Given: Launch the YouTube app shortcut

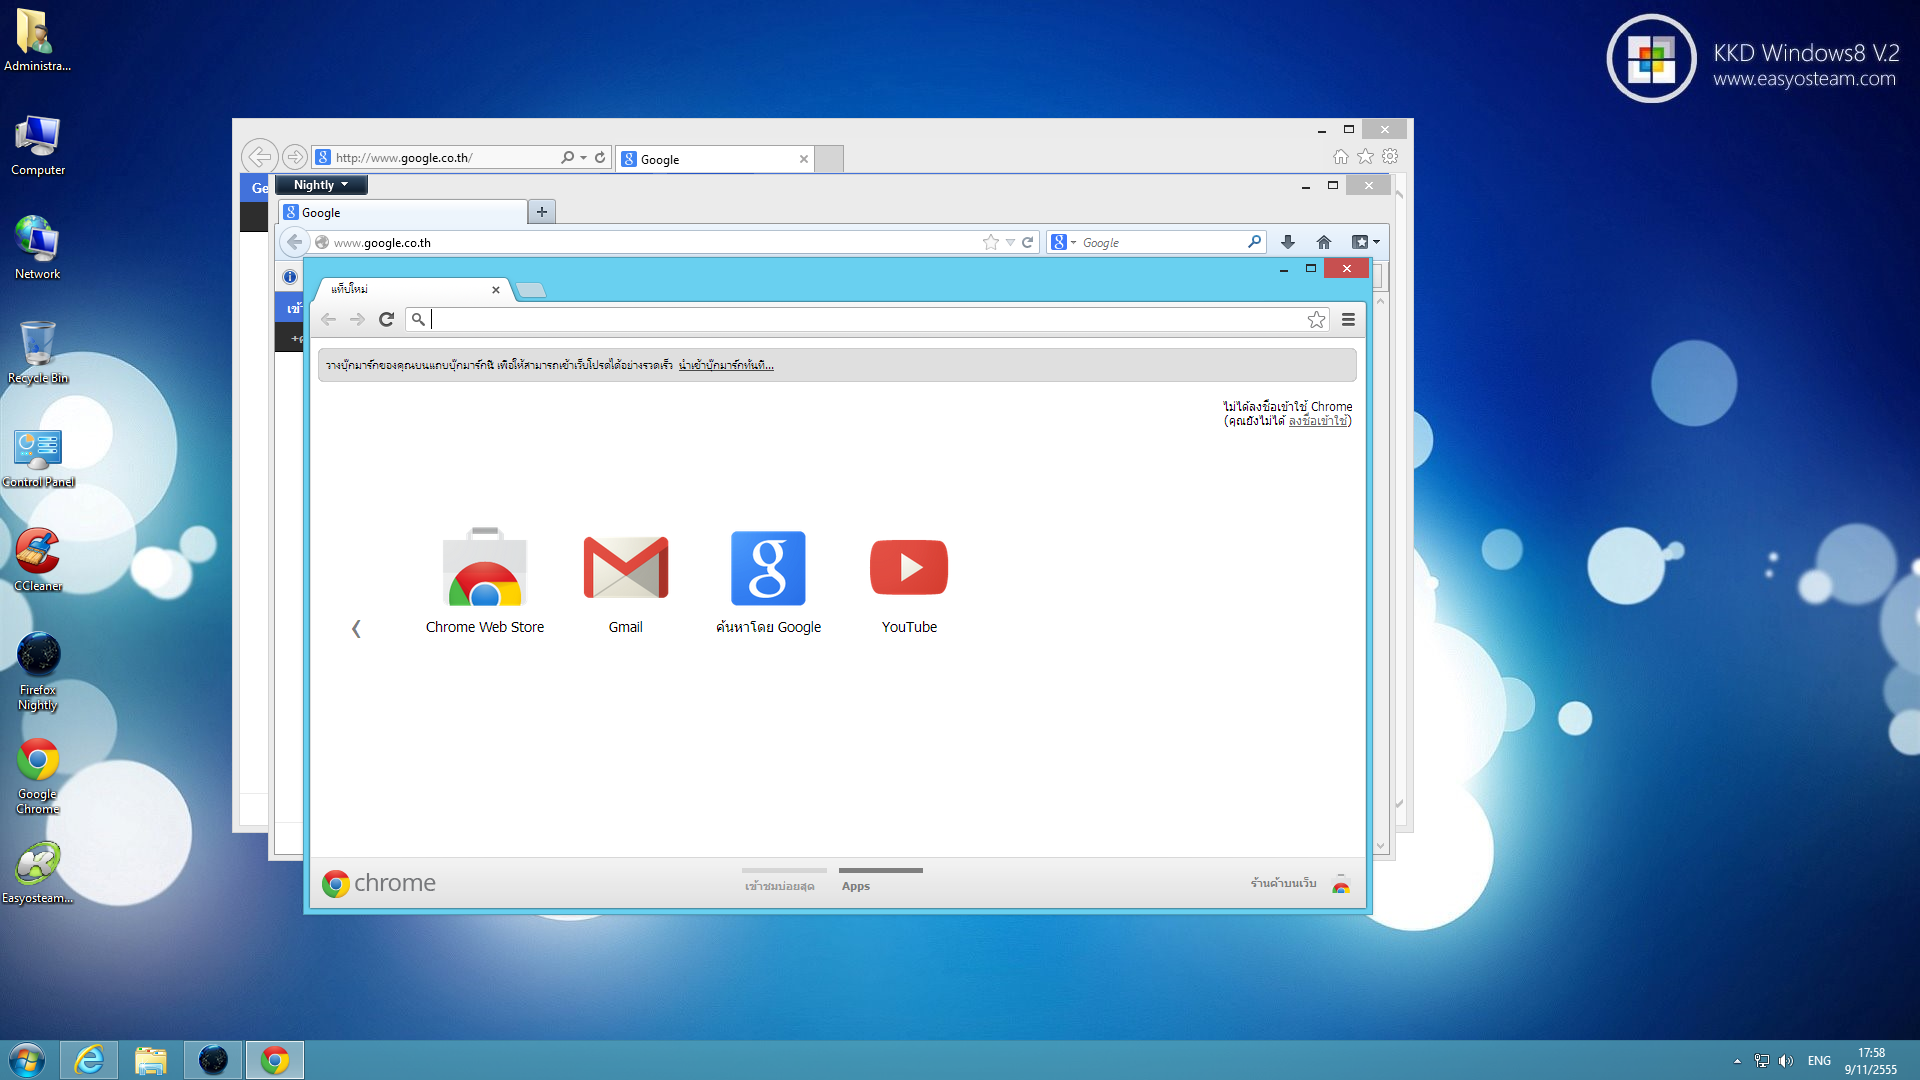Looking at the screenshot, I should coord(909,570).
